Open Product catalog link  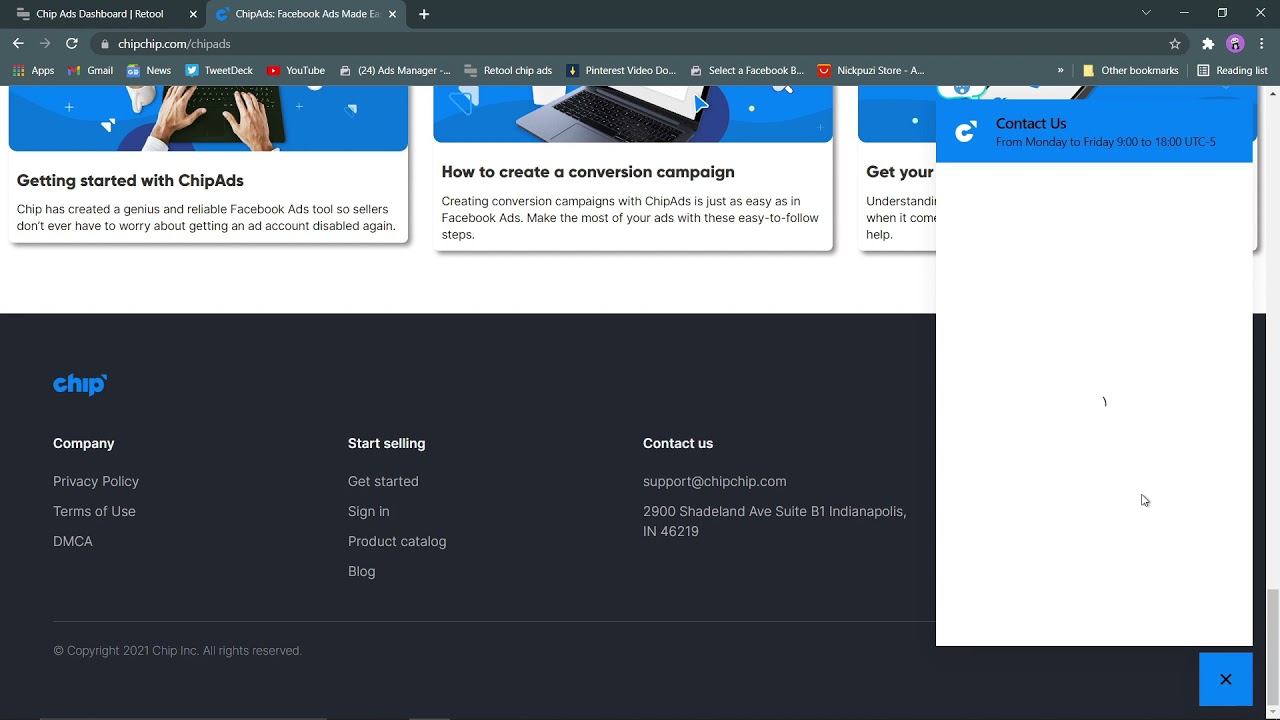tap(397, 541)
